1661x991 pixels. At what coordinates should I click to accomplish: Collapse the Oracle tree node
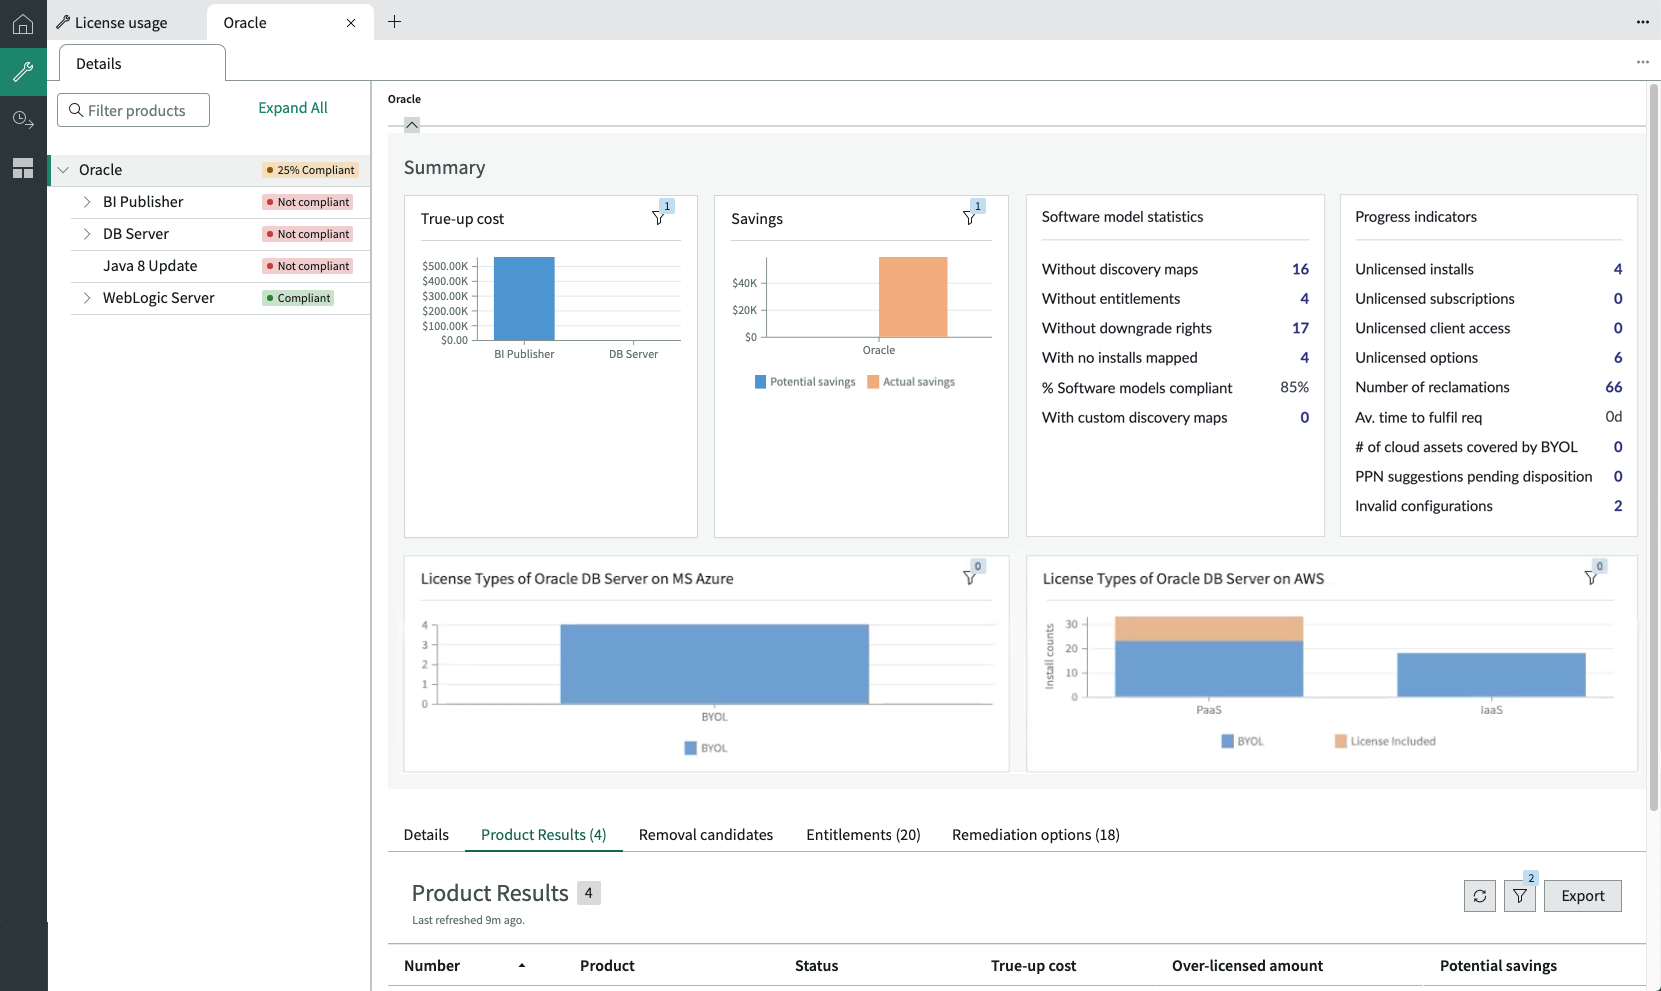coord(63,170)
